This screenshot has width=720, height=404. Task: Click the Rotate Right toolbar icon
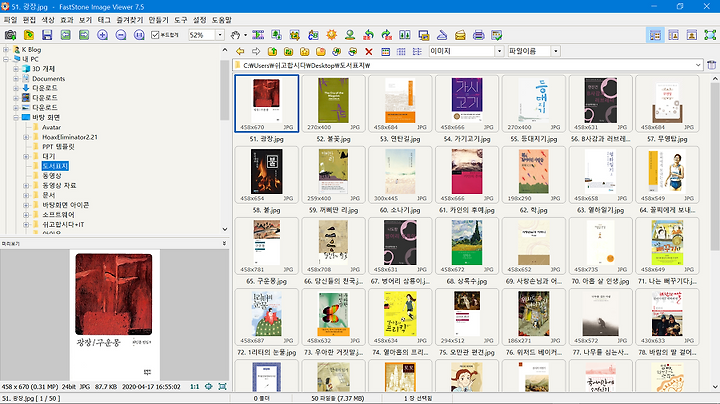point(387,35)
